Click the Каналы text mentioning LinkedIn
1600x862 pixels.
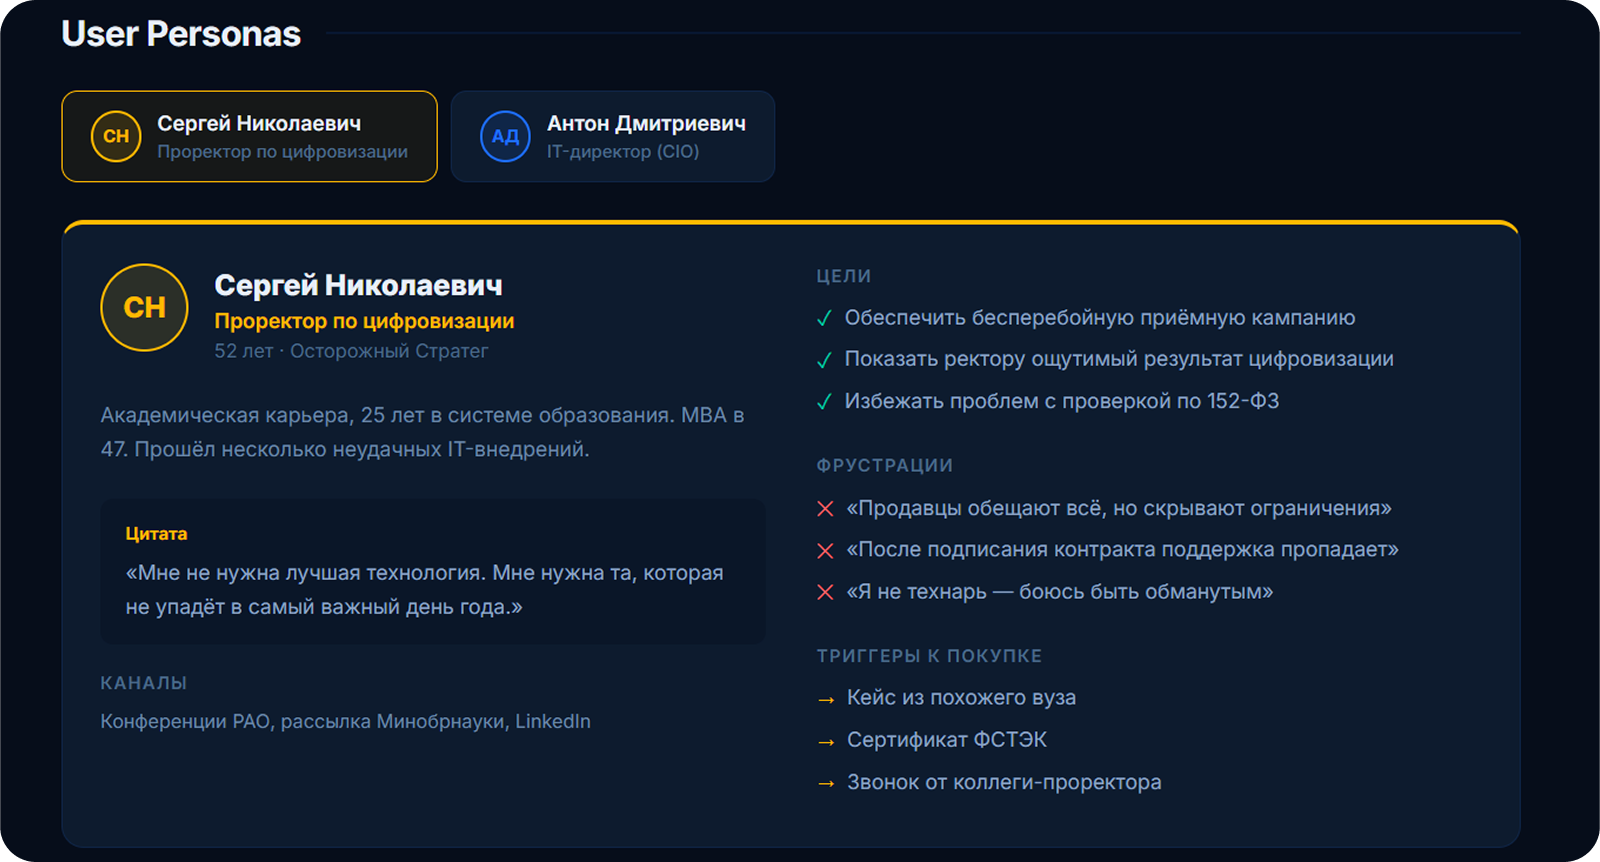(345, 721)
